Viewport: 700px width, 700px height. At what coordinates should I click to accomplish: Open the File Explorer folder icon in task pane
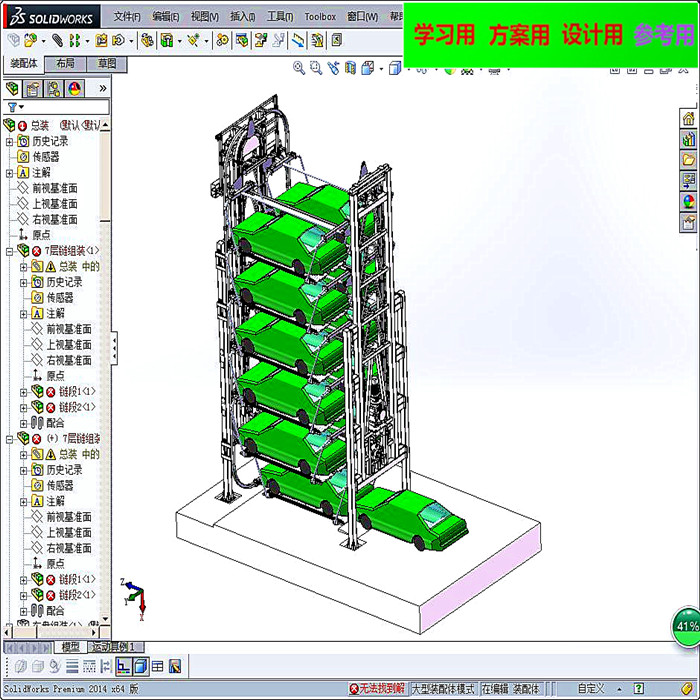click(688, 160)
